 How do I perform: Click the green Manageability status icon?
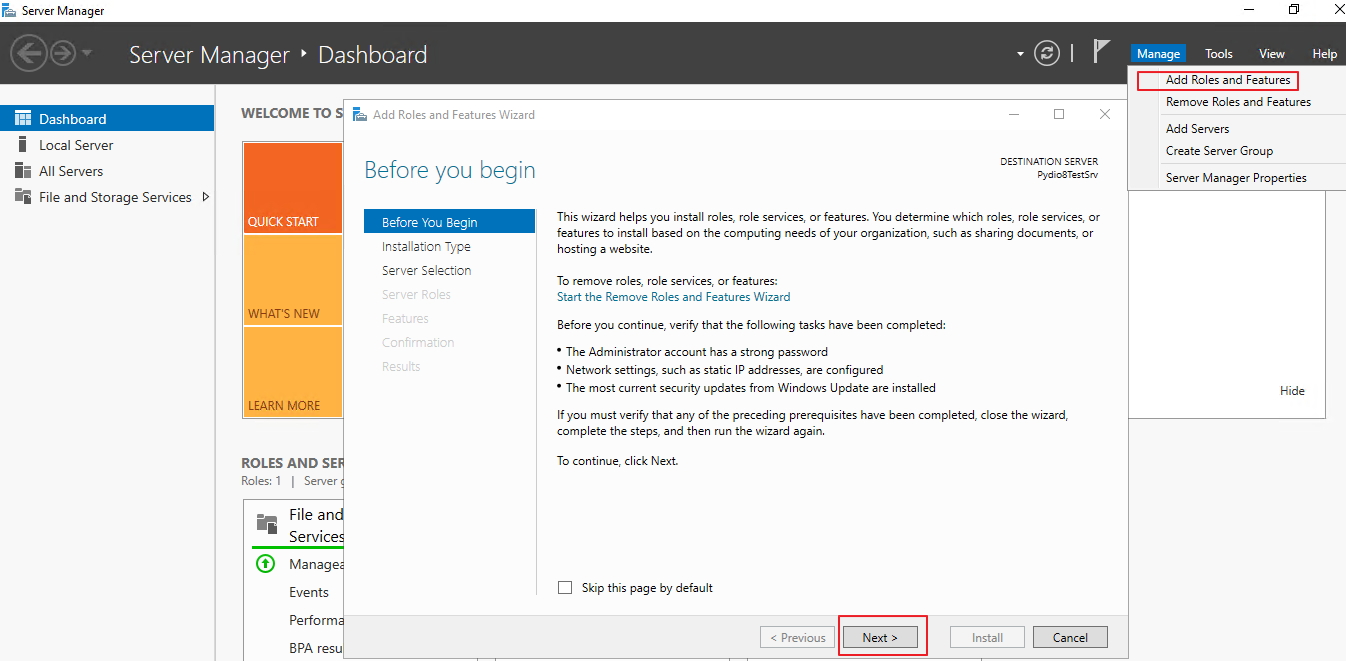tap(265, 564)
